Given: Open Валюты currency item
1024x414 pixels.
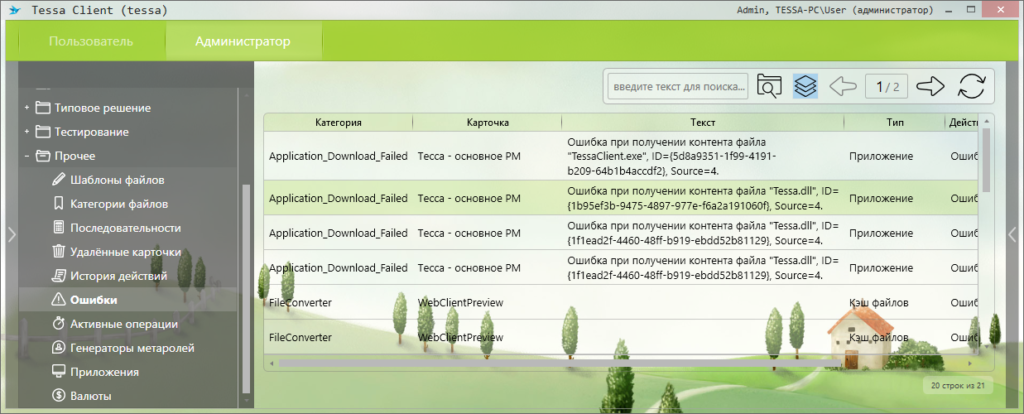Looking at the screenshot, I should coord(91,396).
